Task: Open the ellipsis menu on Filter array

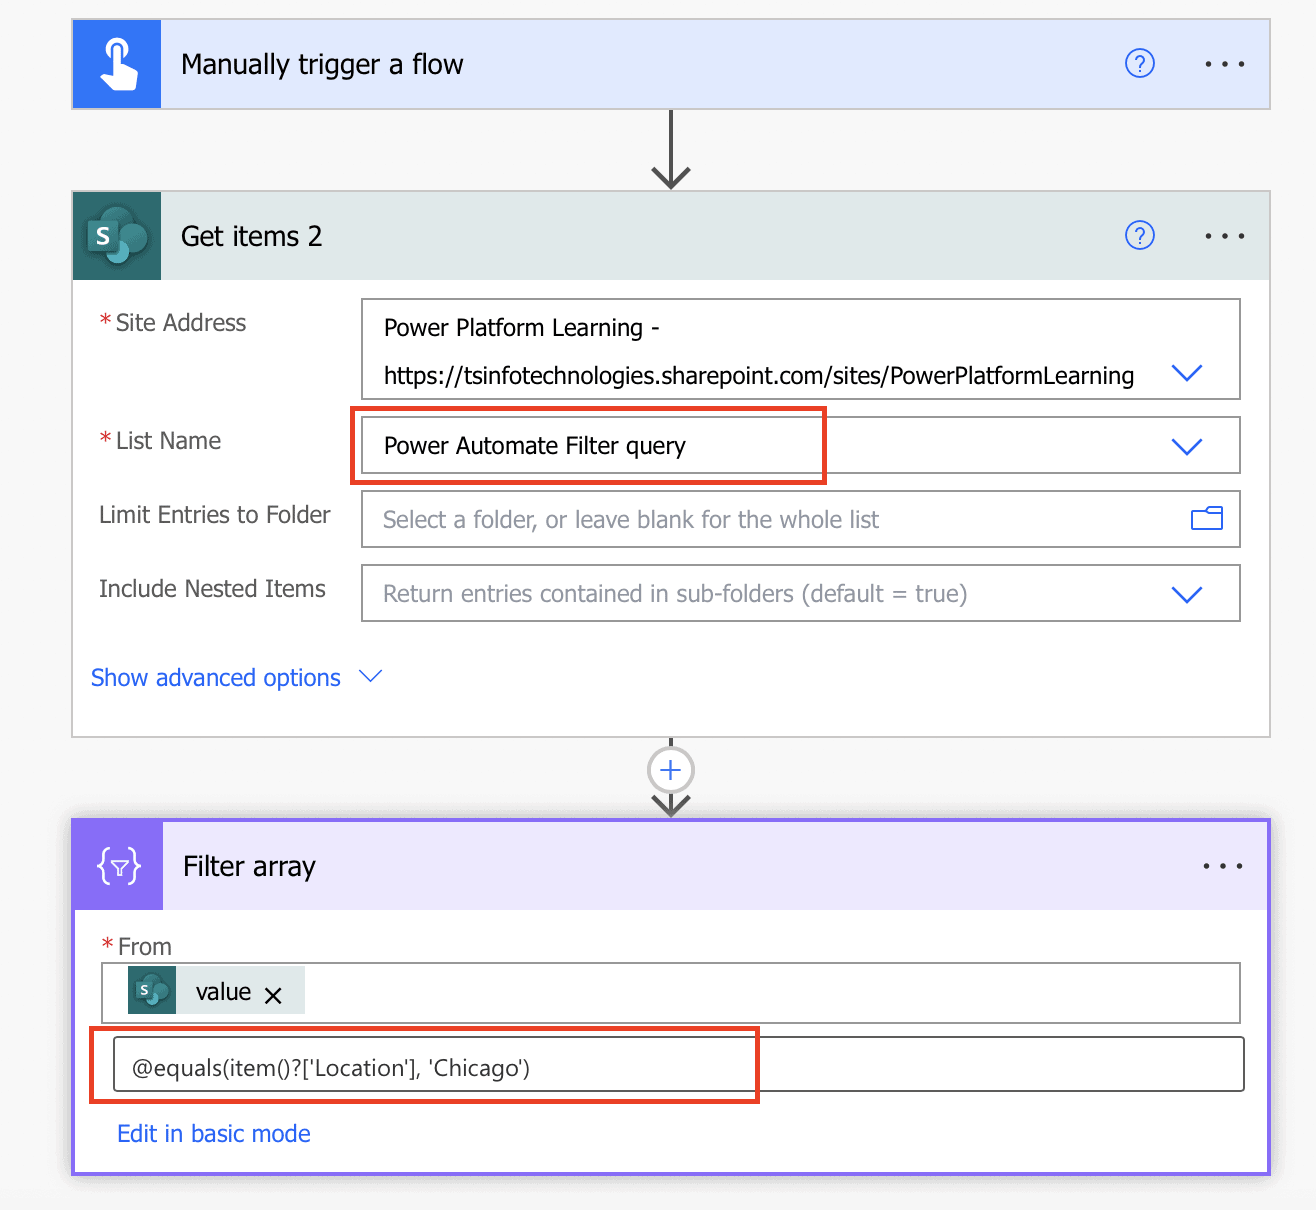Action: coord(1224,866)
